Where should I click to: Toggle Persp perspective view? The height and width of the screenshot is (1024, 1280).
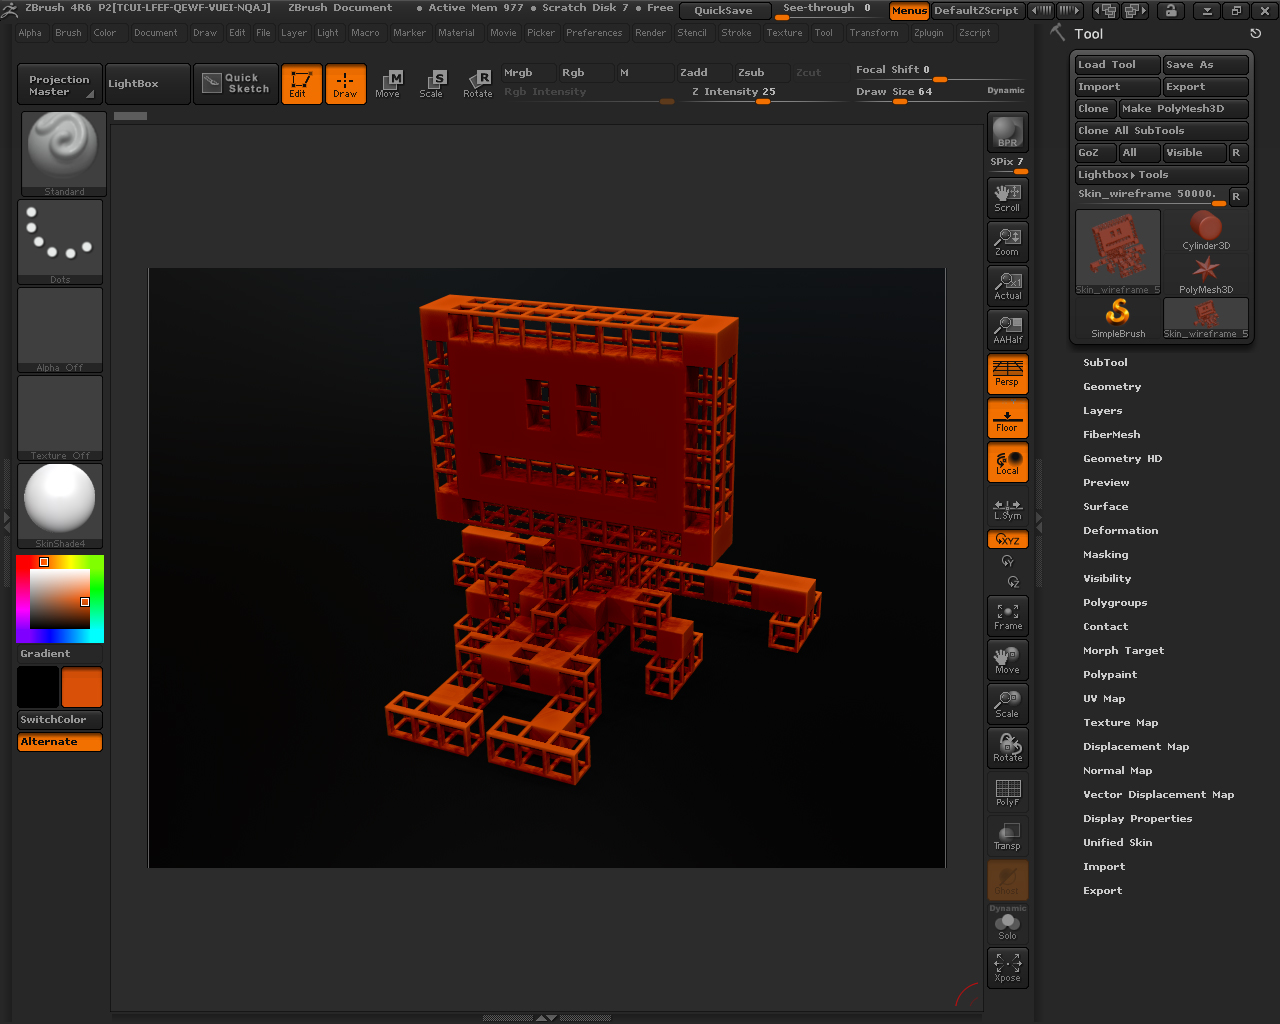(1007, 372)
